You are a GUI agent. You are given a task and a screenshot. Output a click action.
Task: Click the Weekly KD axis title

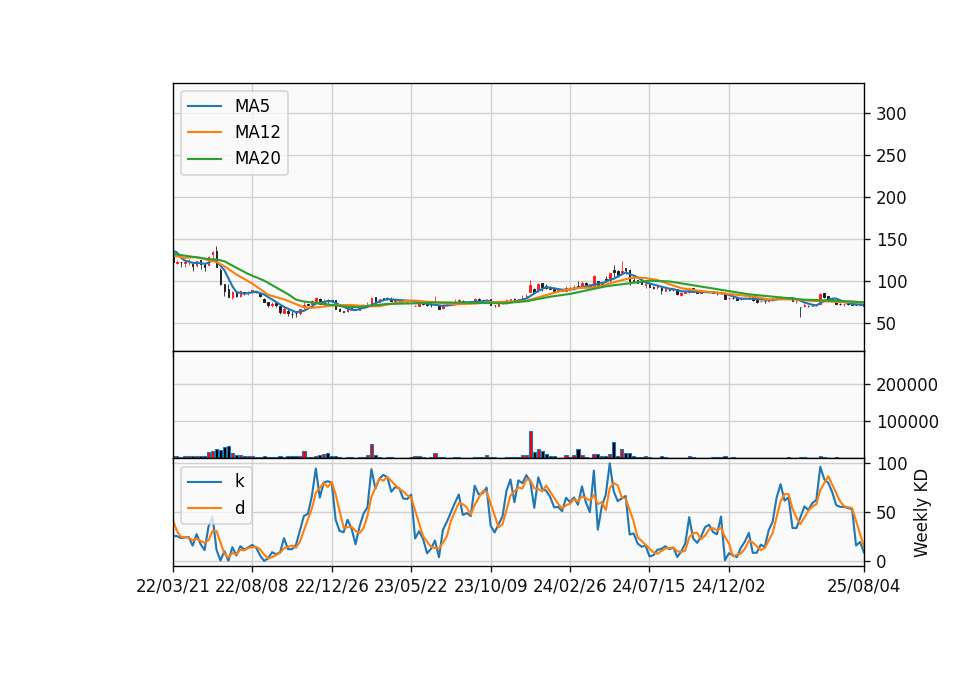[921, 514]
